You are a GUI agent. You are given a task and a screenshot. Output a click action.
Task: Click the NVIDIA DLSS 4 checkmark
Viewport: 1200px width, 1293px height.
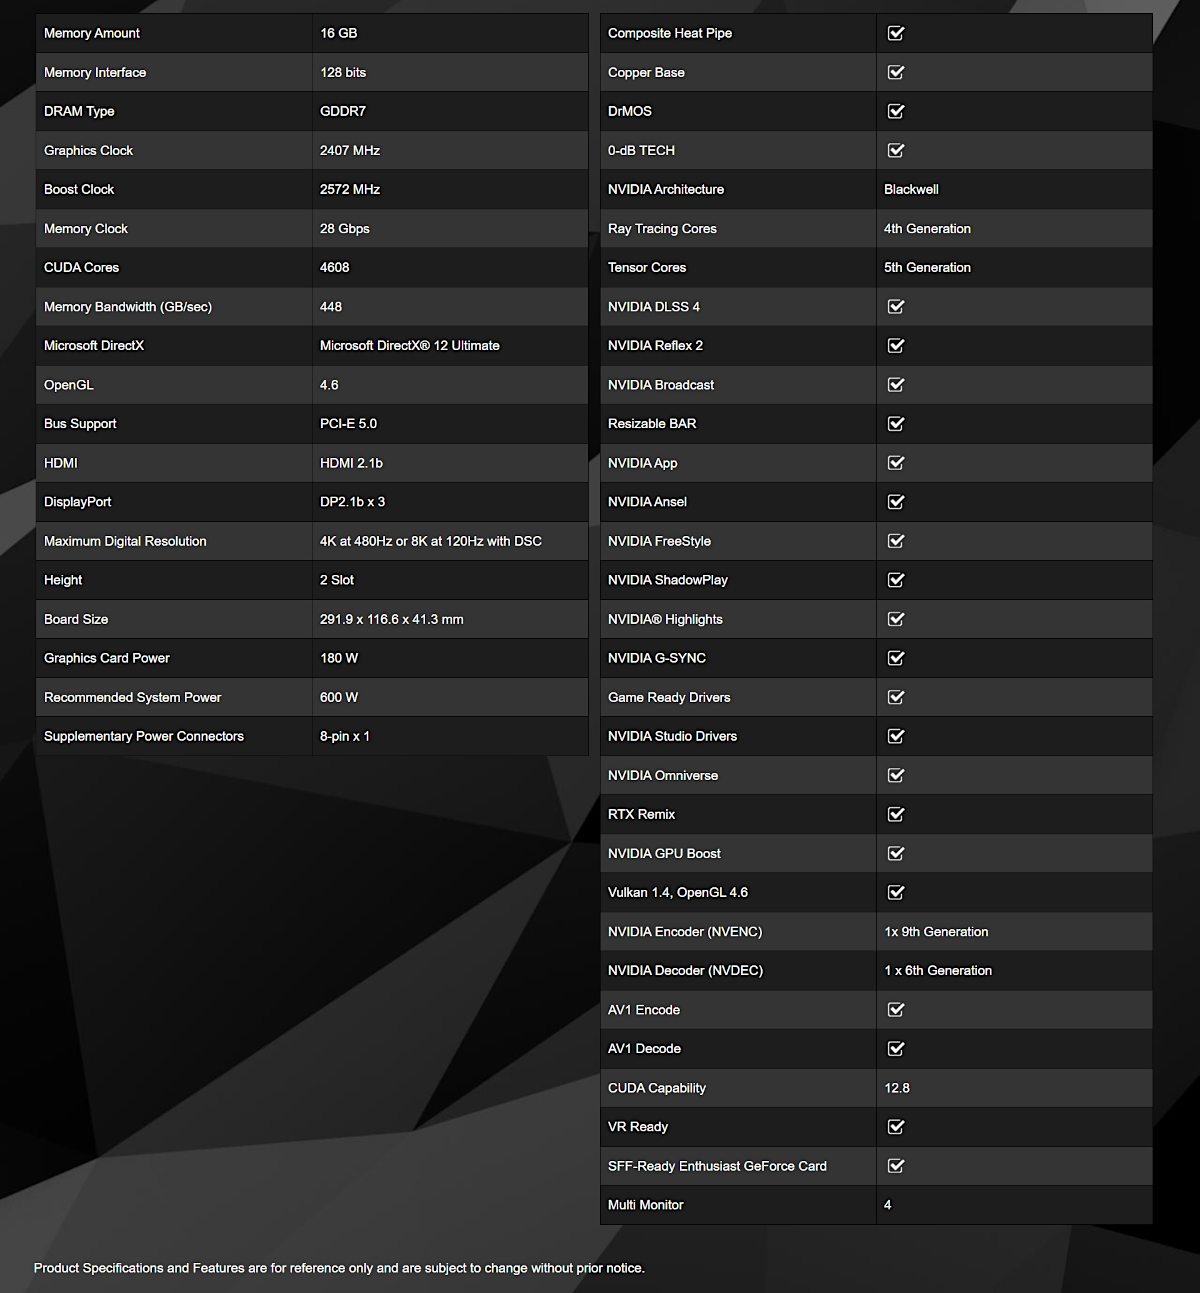pyautogui.click(x=896, y=307)
